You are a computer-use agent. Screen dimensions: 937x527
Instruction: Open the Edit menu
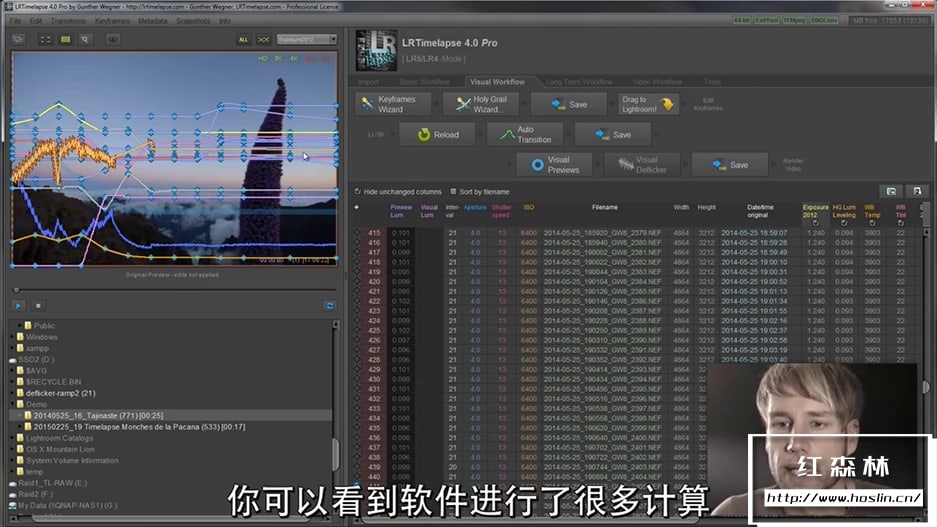click(x=36, y=20)
